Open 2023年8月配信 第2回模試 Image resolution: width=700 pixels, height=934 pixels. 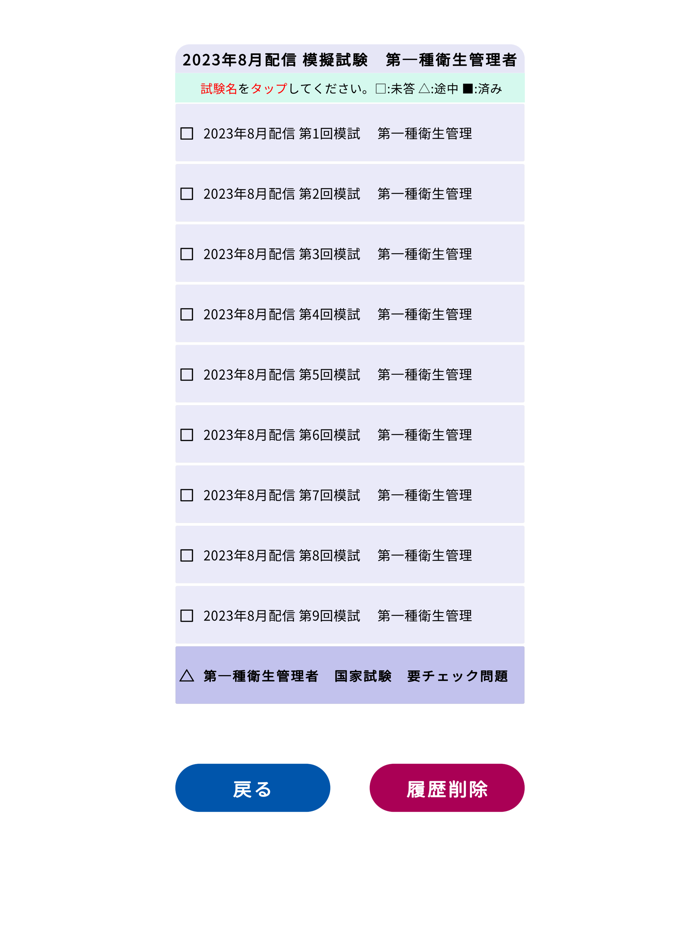click(x=337, y=193)
